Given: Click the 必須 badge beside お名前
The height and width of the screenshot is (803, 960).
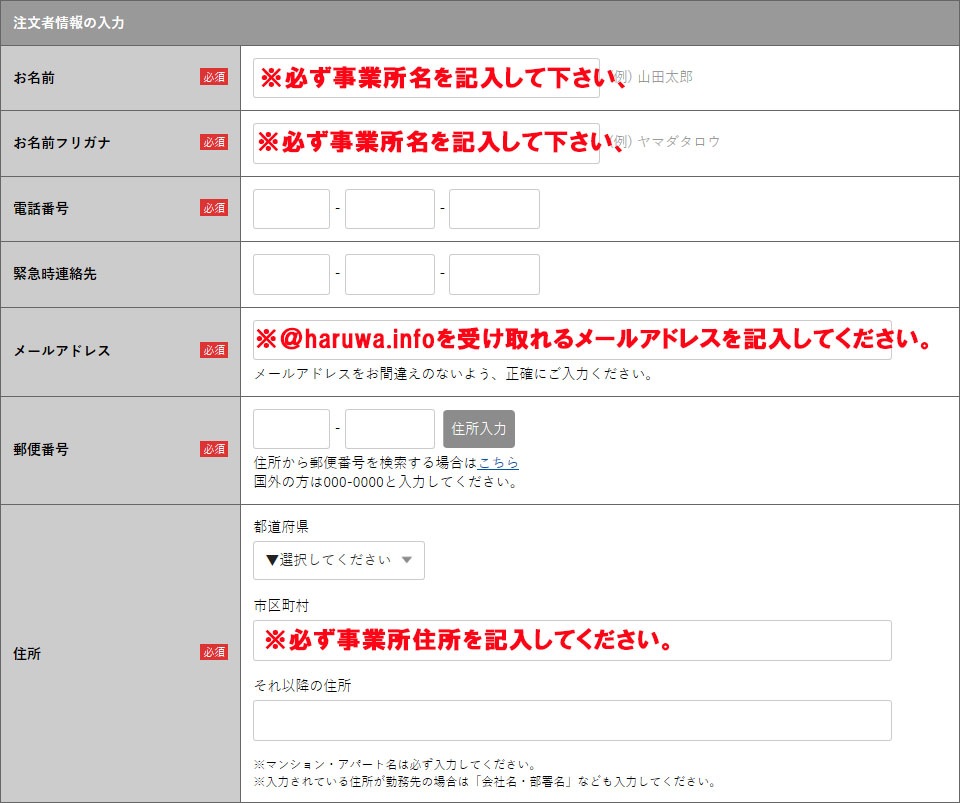Looking at the screenshot, I should pos(214,77).
